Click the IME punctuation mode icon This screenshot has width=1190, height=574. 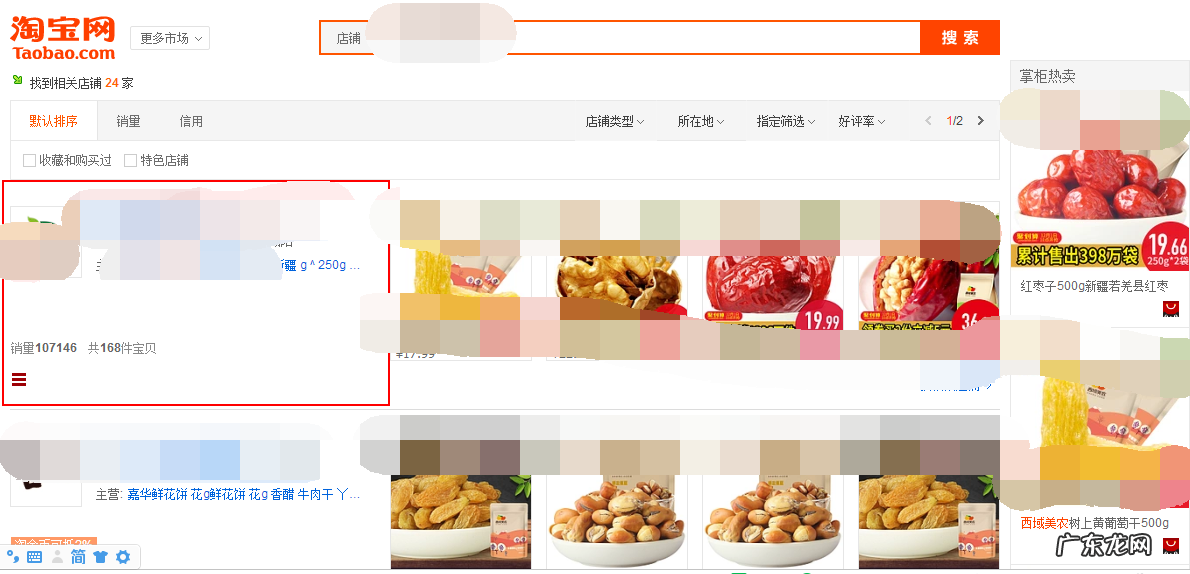(x=13, y=557)
